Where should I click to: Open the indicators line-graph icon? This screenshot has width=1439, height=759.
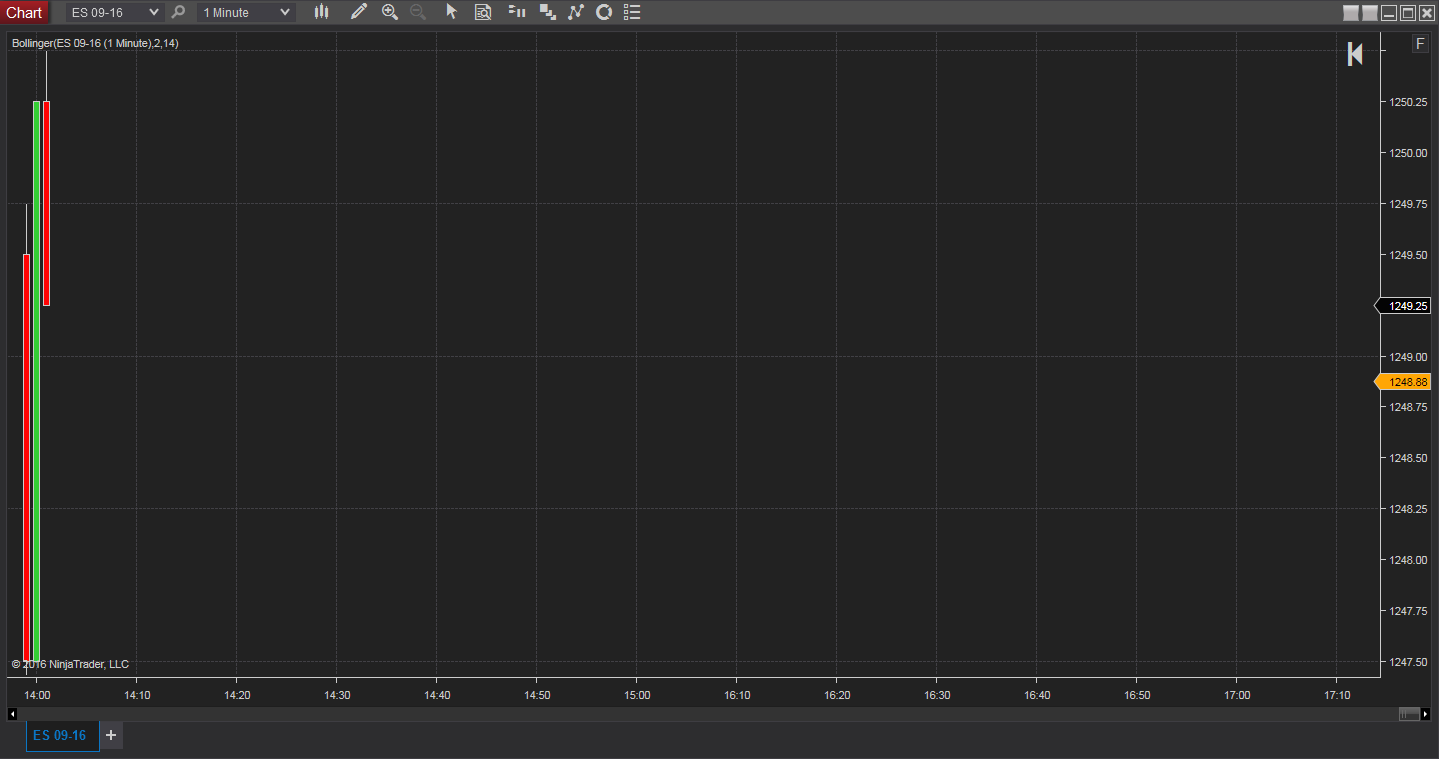575,12
